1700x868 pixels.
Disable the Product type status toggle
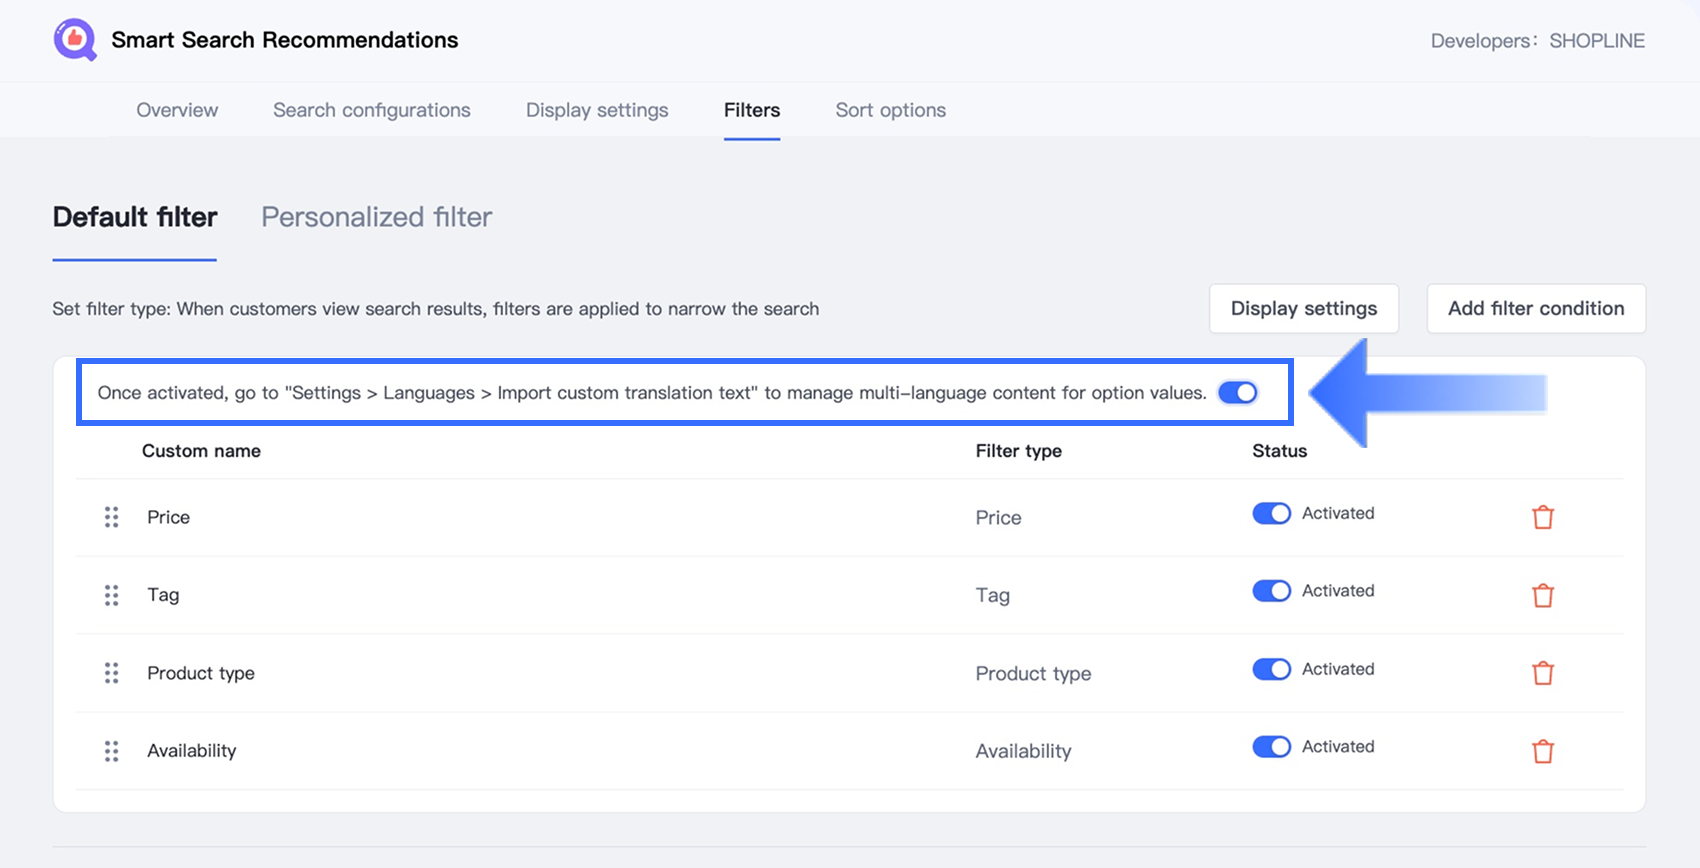pos(1271,669)
